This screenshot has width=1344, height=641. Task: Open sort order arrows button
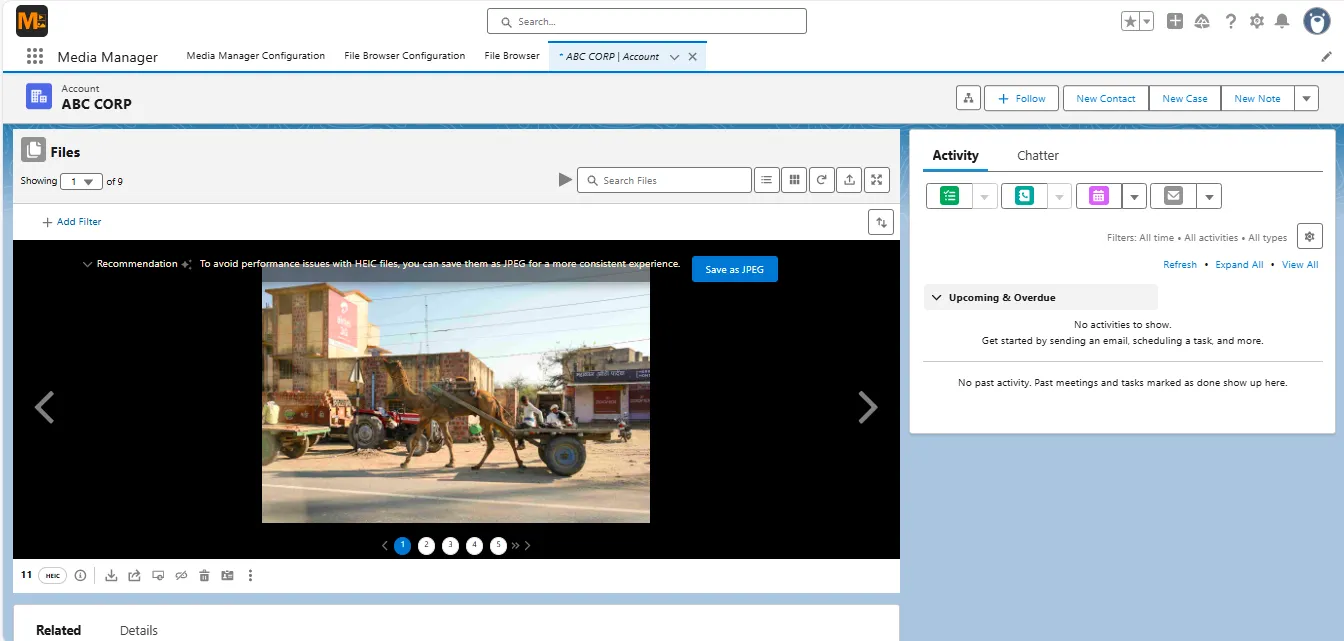880,222
